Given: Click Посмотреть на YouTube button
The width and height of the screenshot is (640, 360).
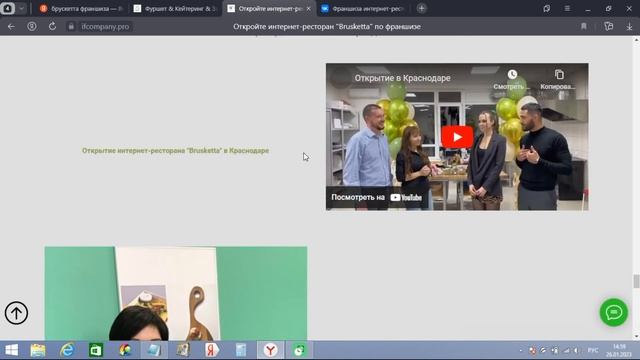Looking at the screenshot, I should click(376, 198).
